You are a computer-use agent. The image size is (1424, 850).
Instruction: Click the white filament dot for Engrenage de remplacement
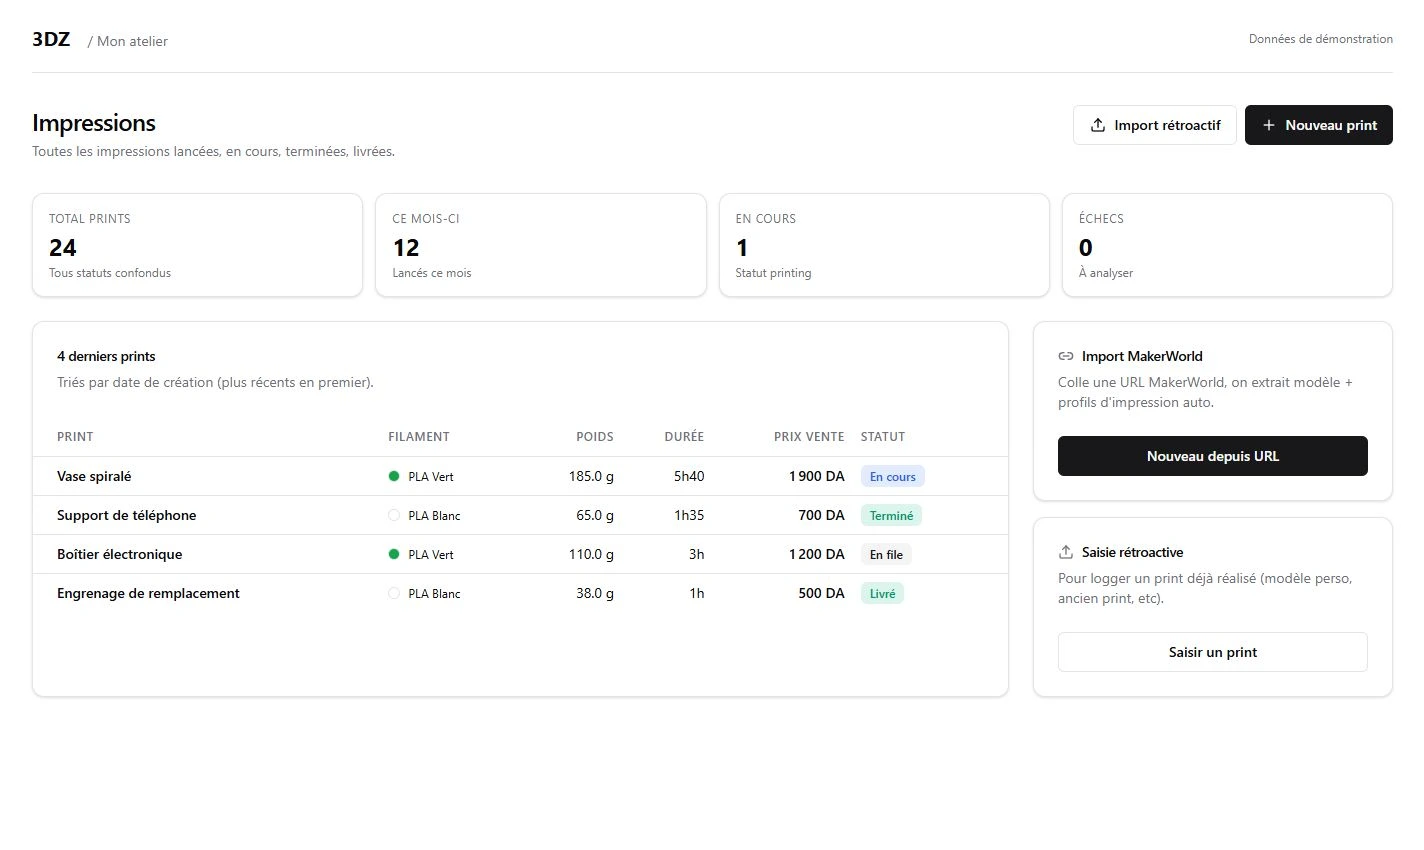point(394,593)
